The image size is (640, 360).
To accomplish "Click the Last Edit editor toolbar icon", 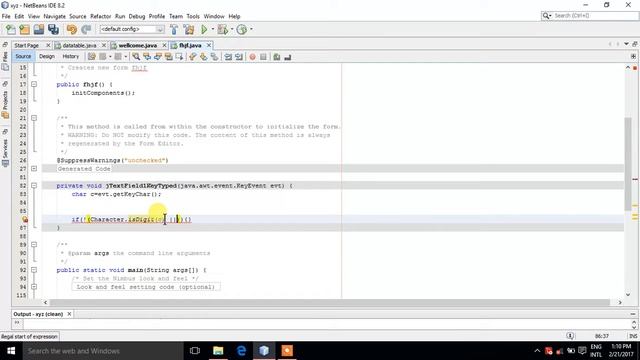I will [92, 57].
